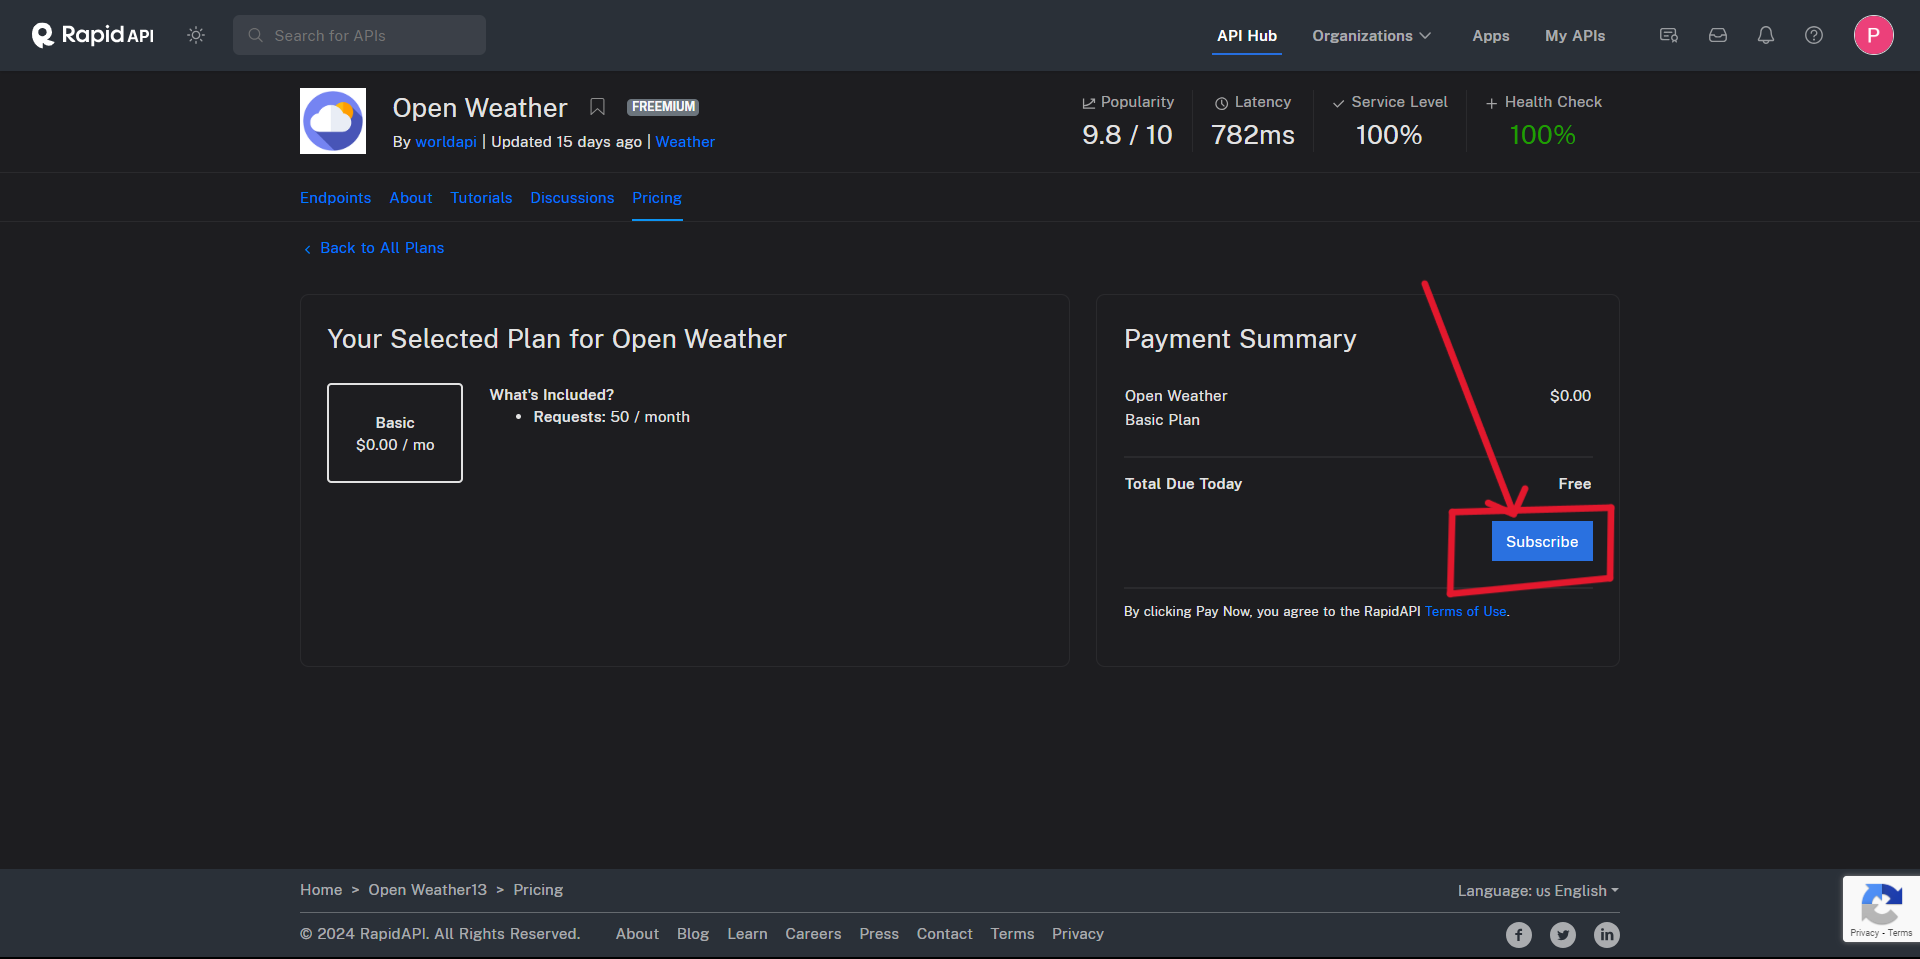Click the $0.00 price in Payment Summary

pos(1570,396)
